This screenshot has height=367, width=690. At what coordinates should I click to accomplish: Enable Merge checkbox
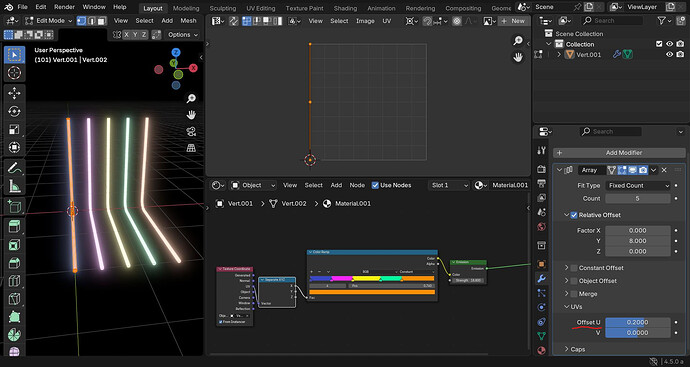(574, 294)
